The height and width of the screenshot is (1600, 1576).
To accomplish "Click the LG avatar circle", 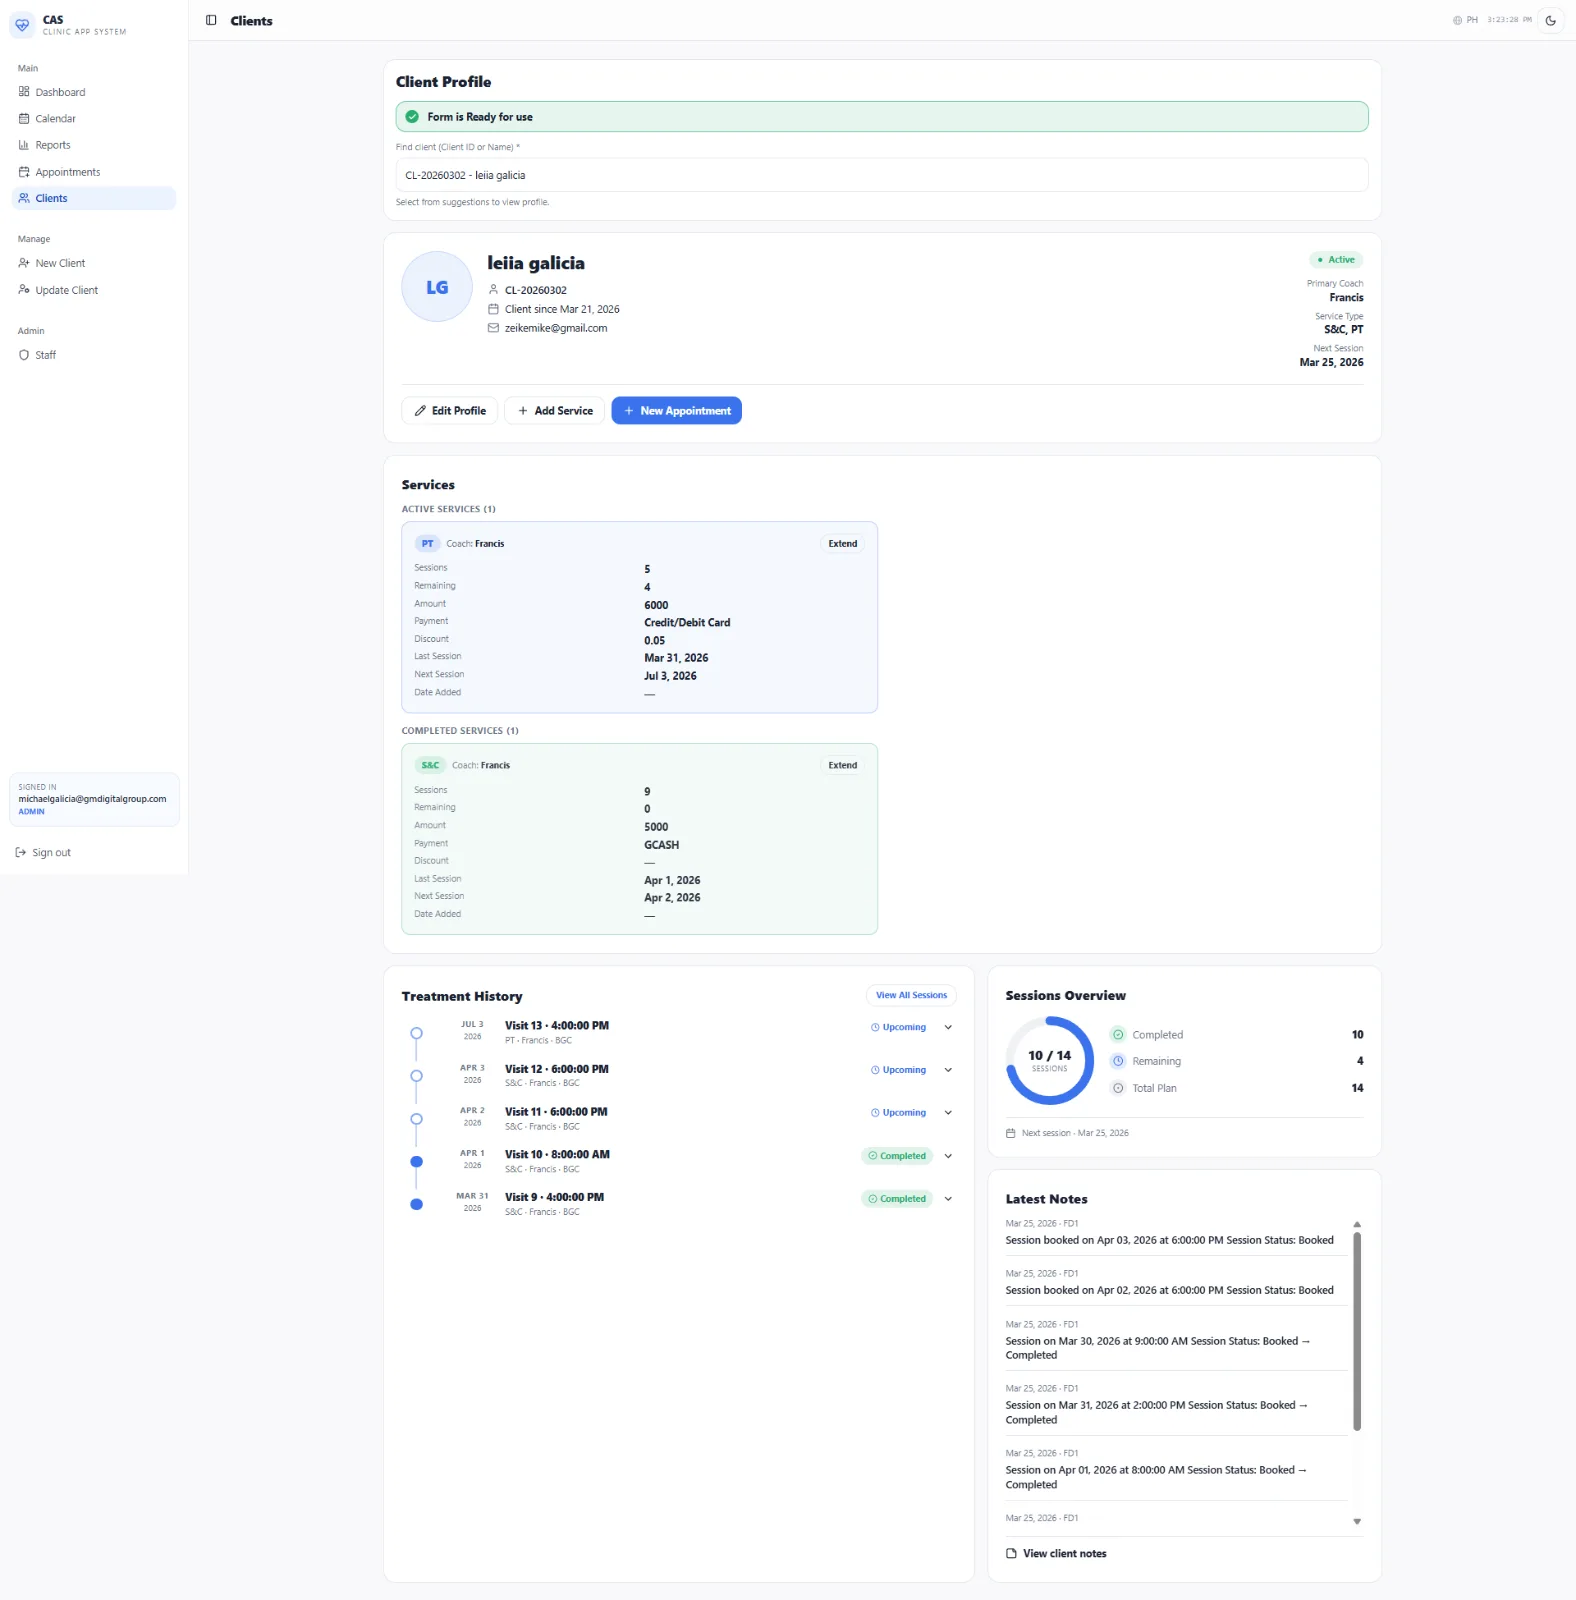I will coord(437,287).
